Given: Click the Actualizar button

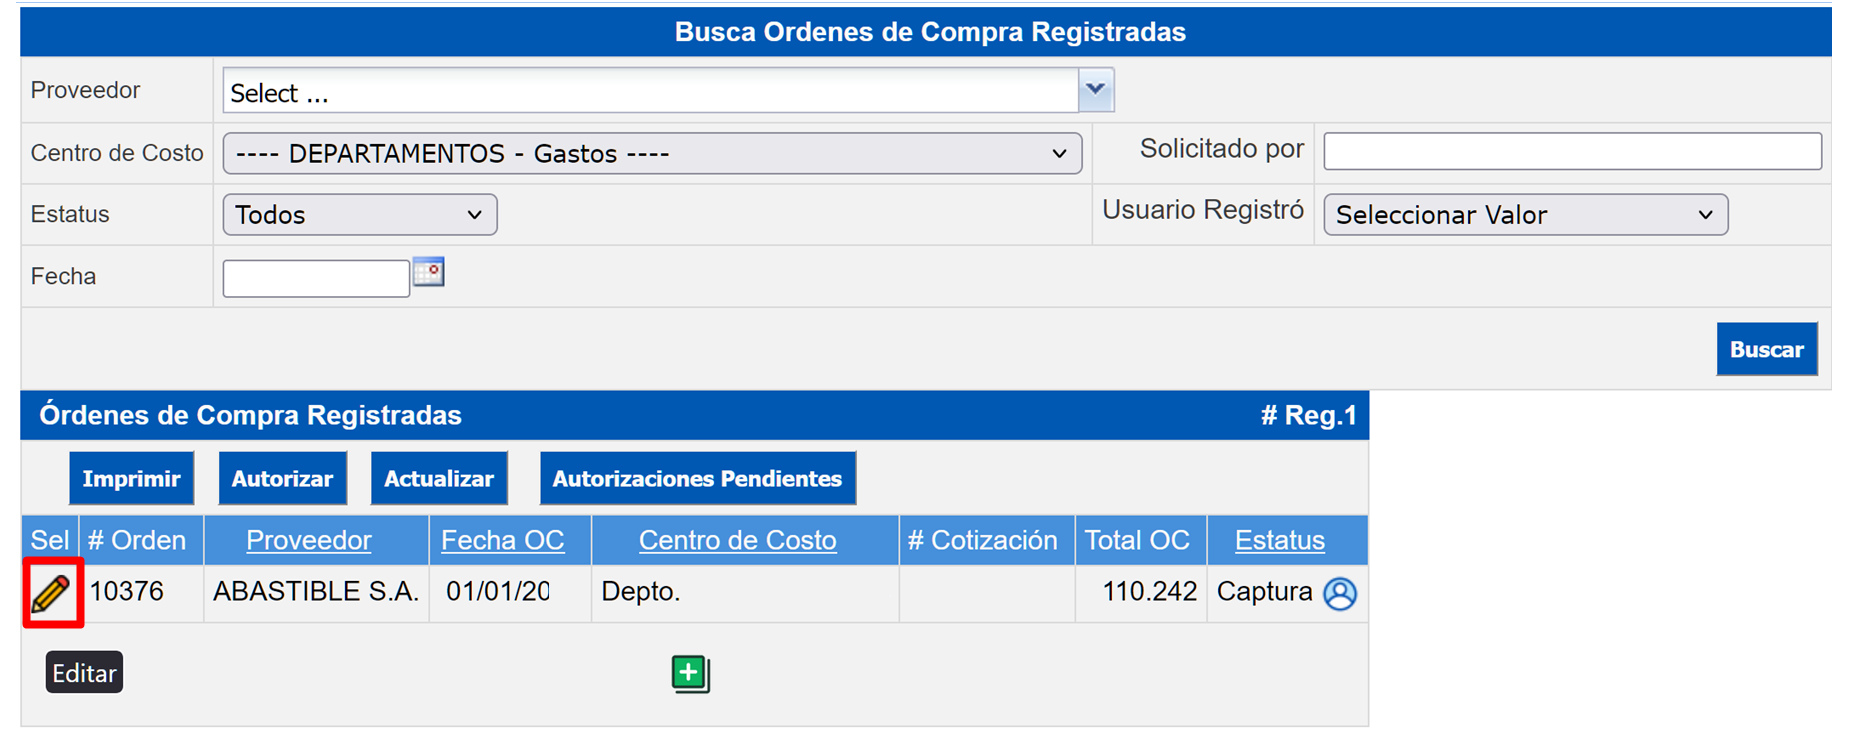Looking at the screenshot, I should pyautogui.click(x=439, y=479).
